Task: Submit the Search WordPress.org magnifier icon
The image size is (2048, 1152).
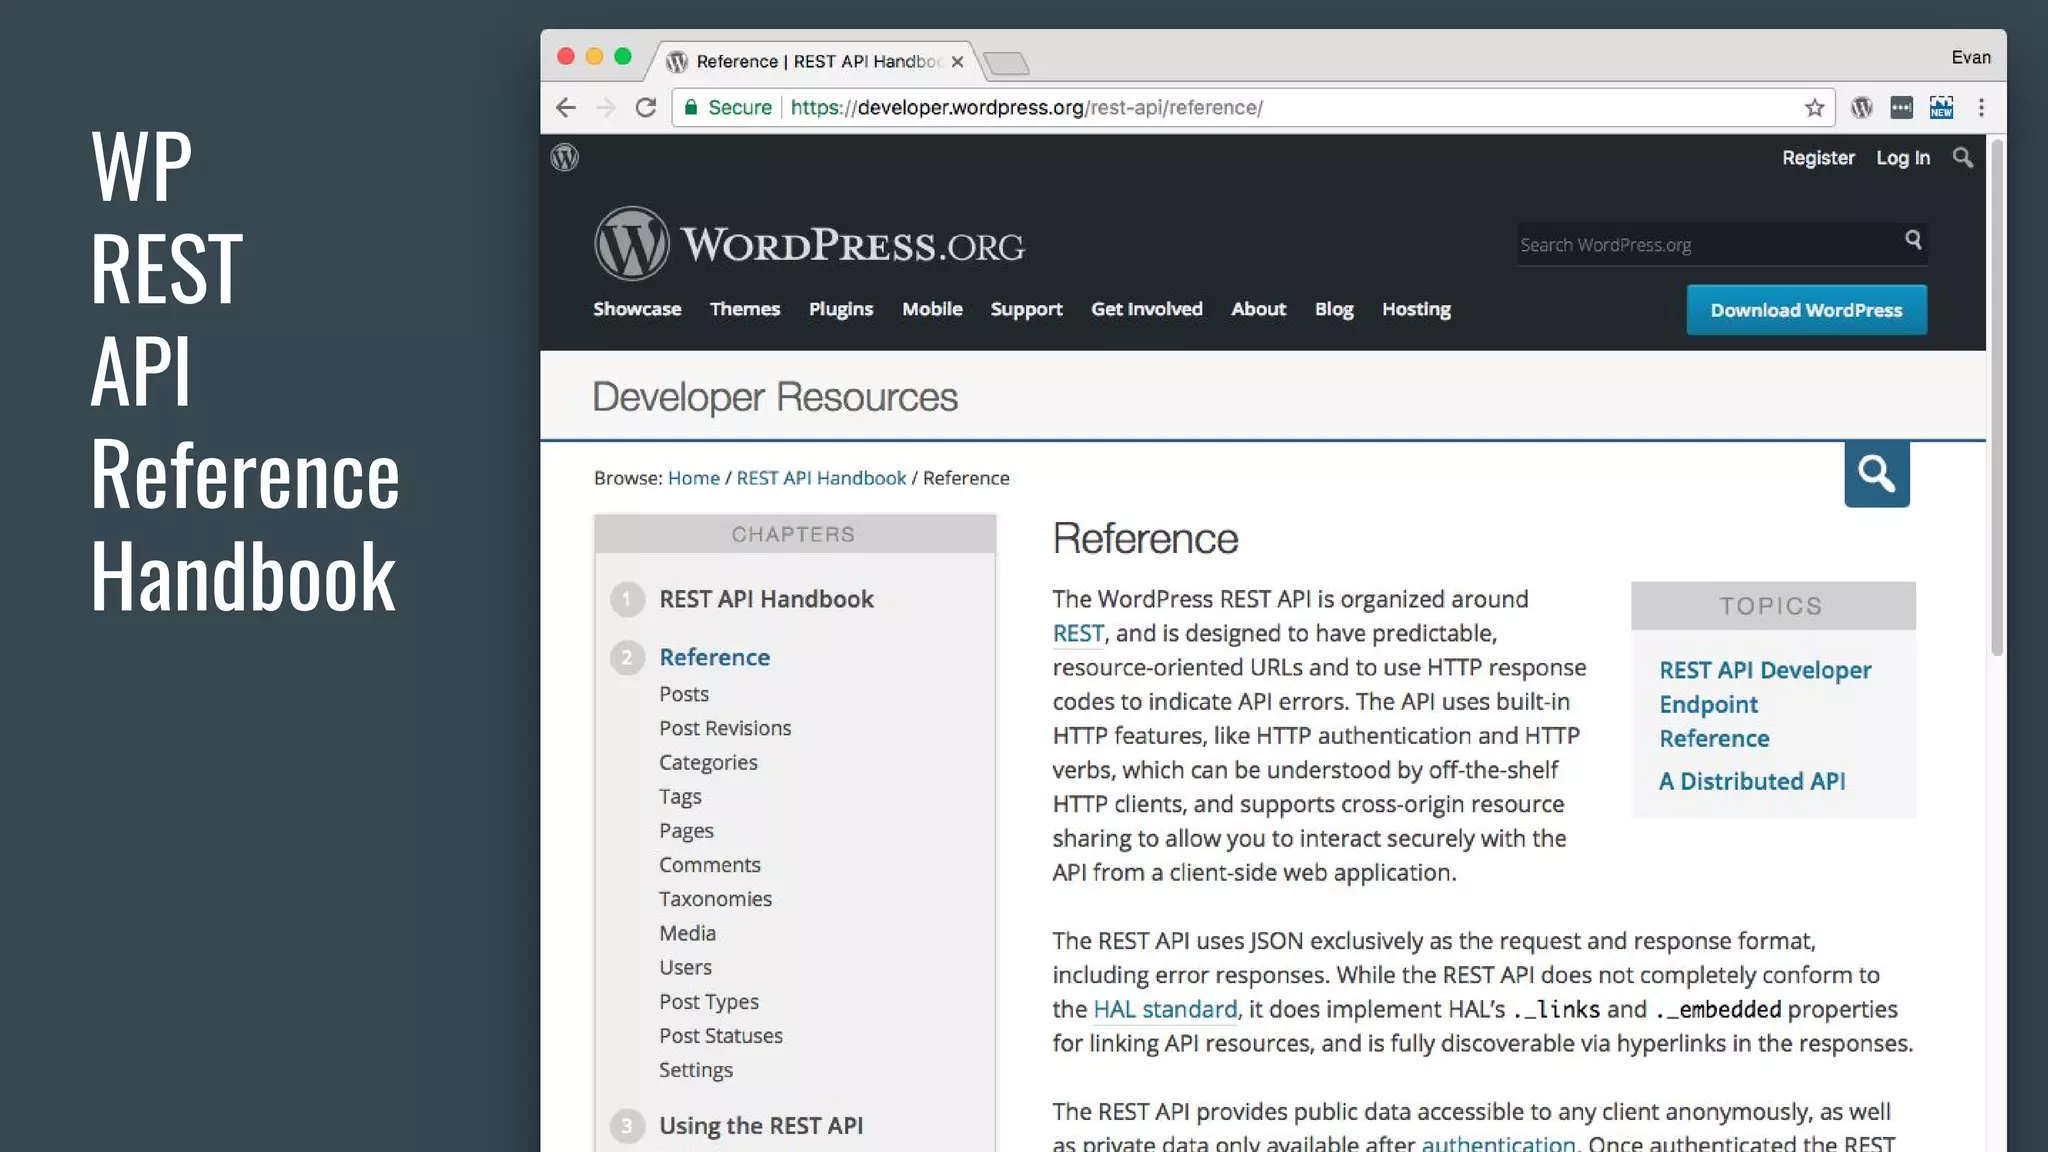Action: pos(1913,240)
